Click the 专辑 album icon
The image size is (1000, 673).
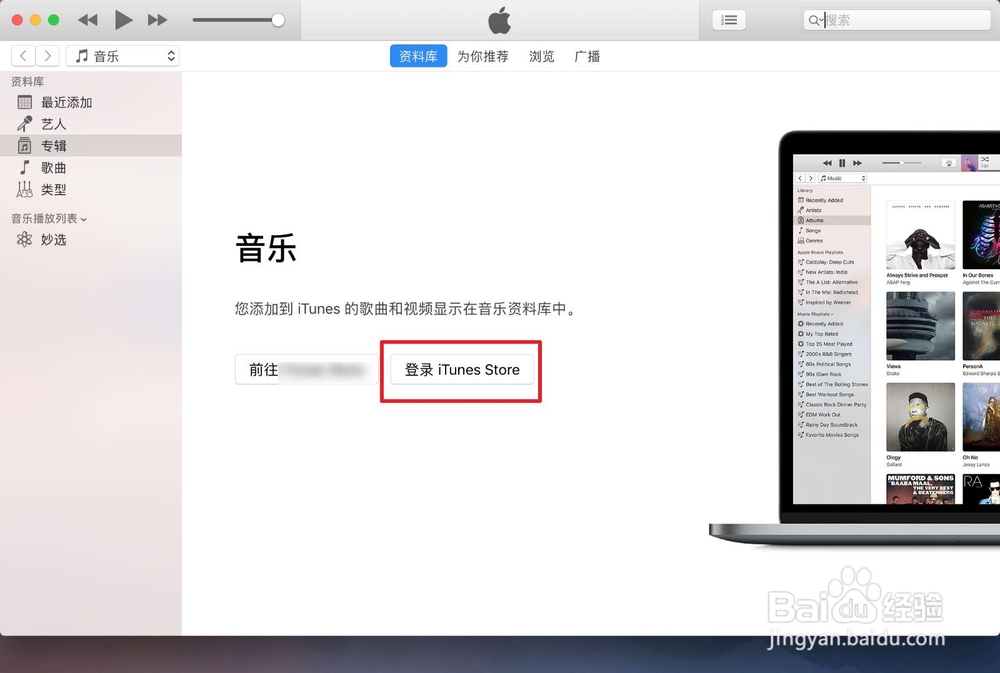[x=24, y=145]
